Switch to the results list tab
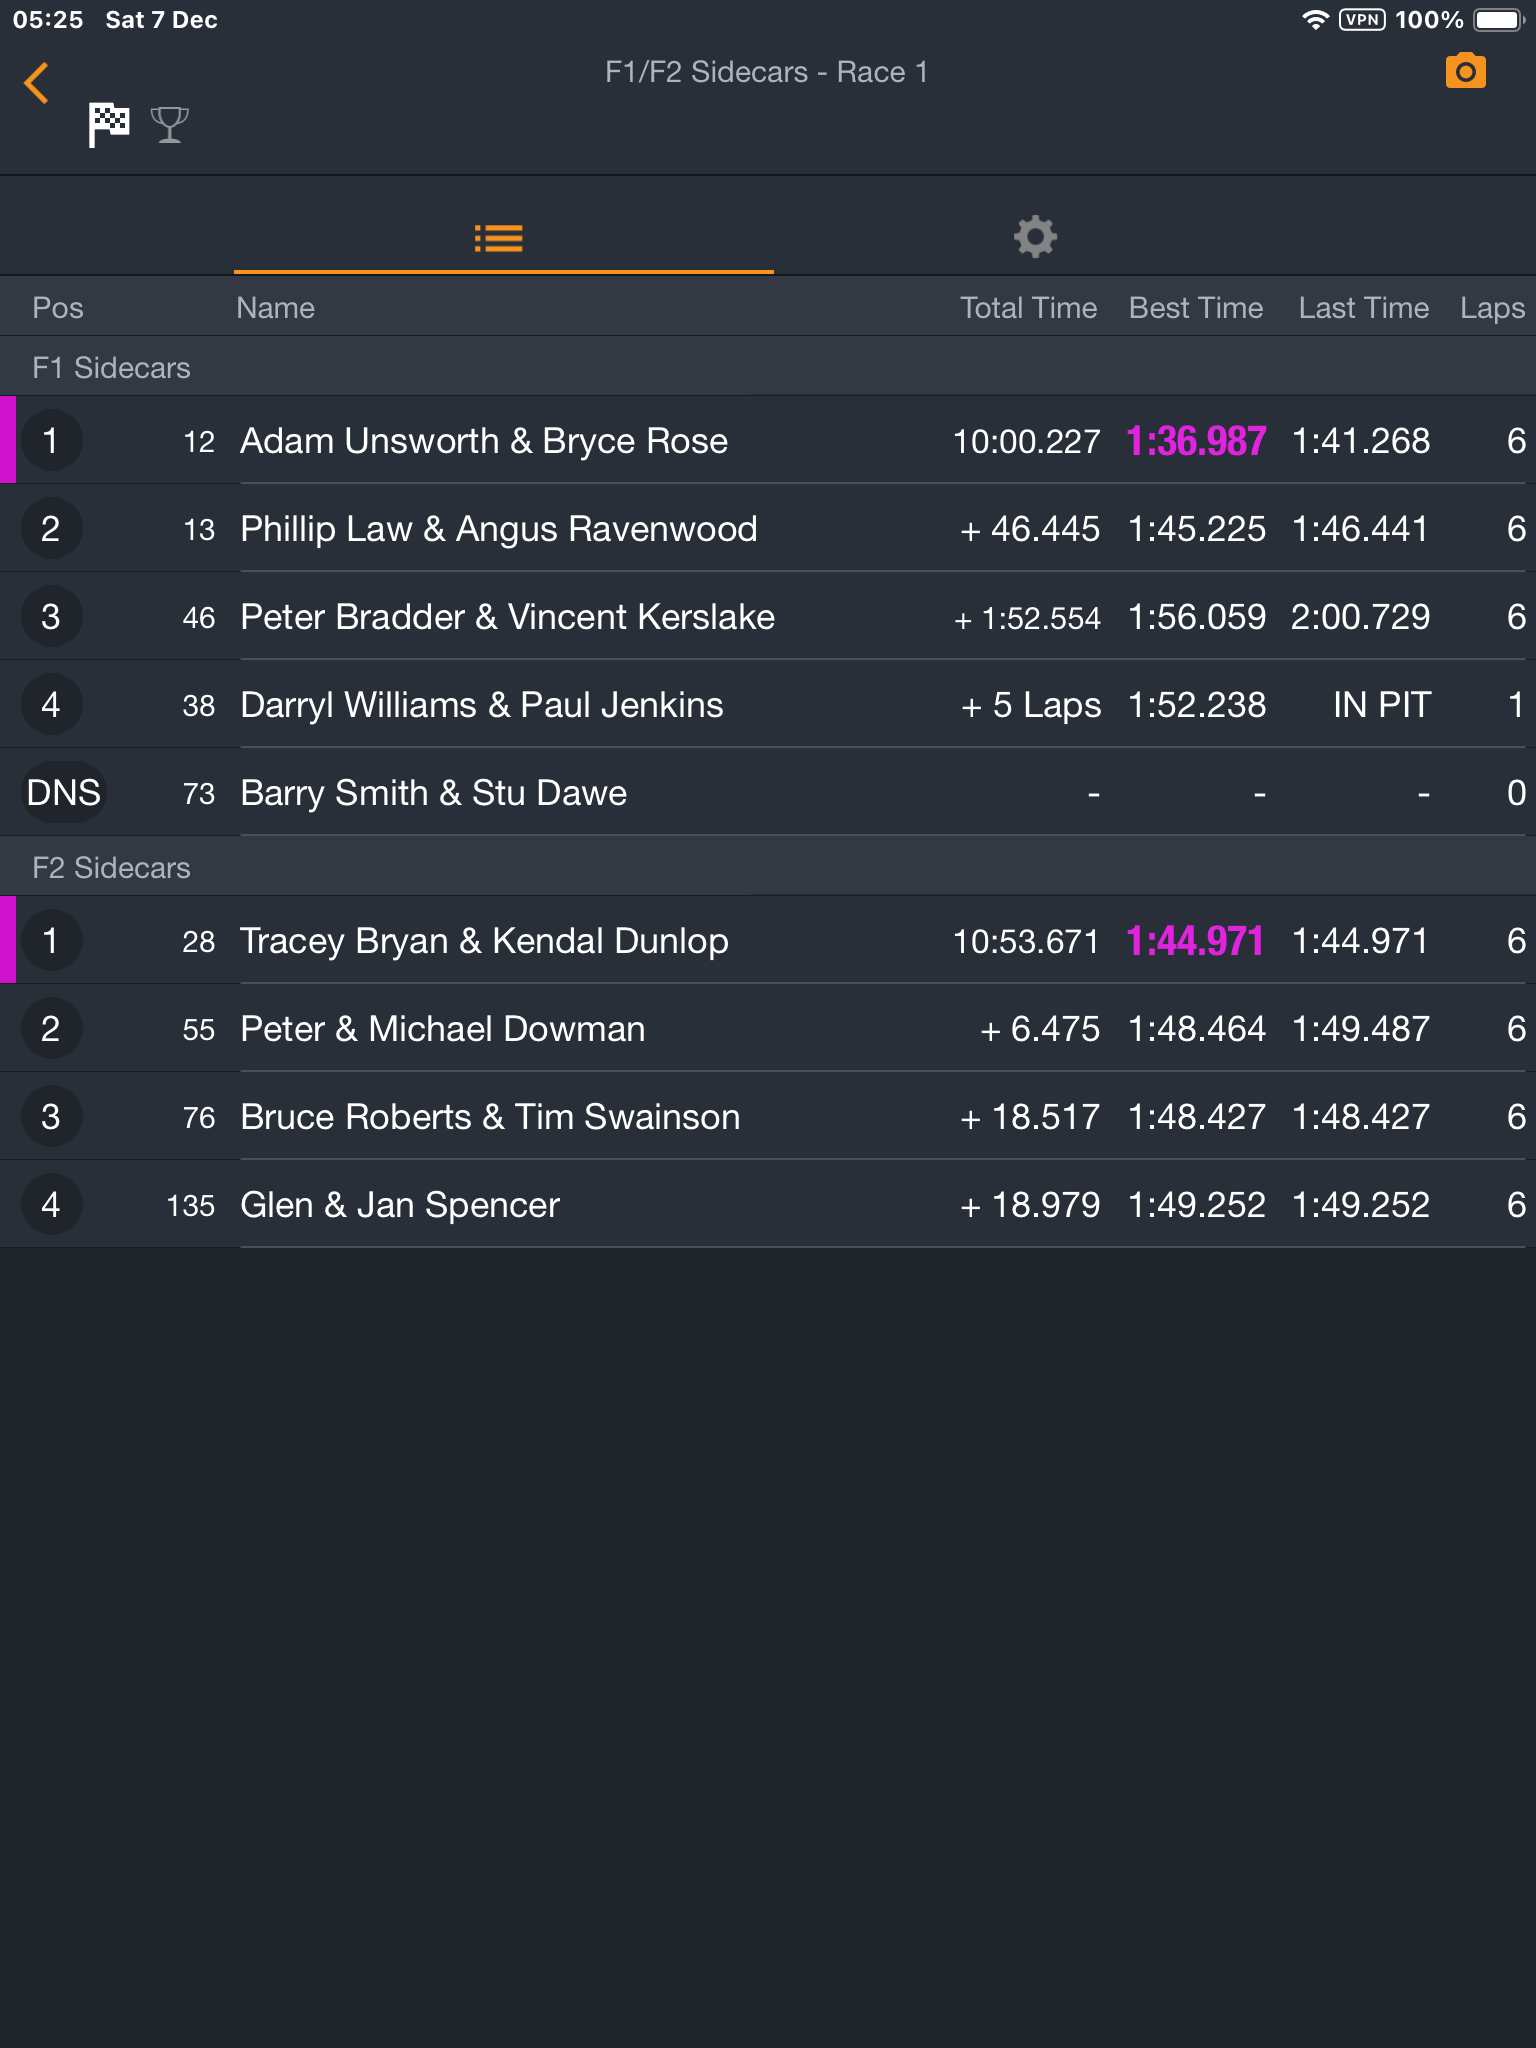 pyautogui.click(x=499, y=238)
